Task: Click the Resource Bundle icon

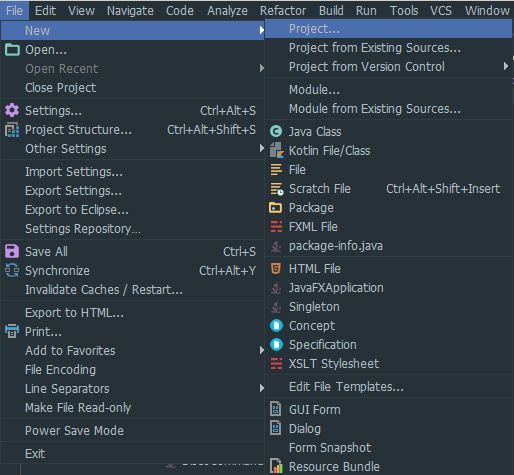Action: point(276,466)
